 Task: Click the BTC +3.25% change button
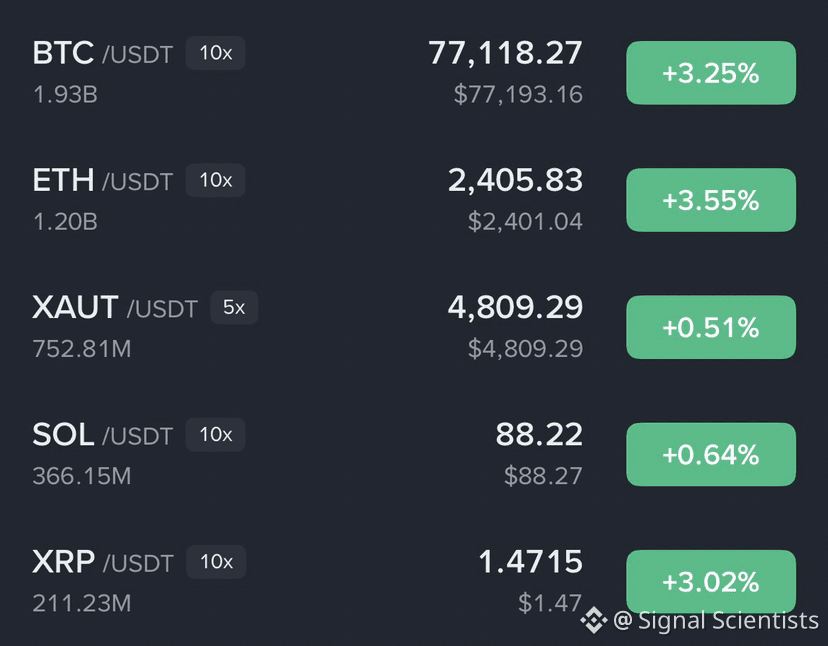[711, 73]
